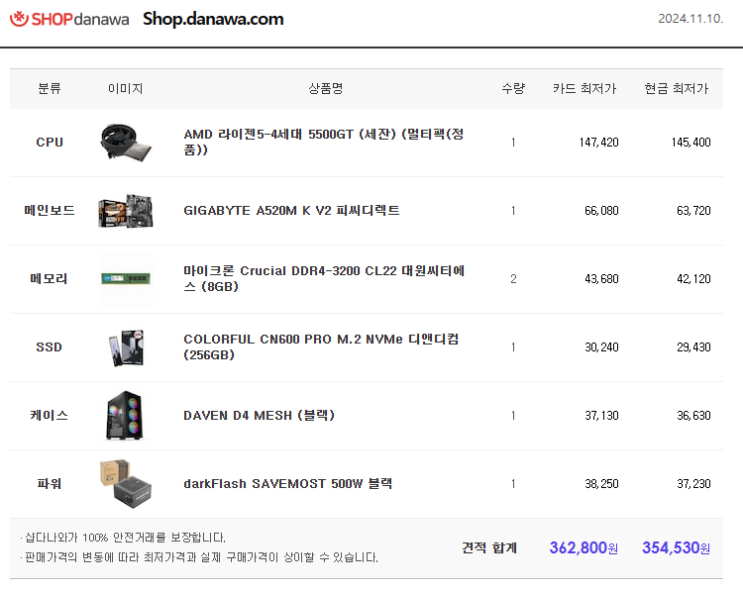Image resolution: width=743 pixels, height=591 pixels.
Task: Click the 판매가격의 변동 price notice text
Action: [x=199, y=557]
